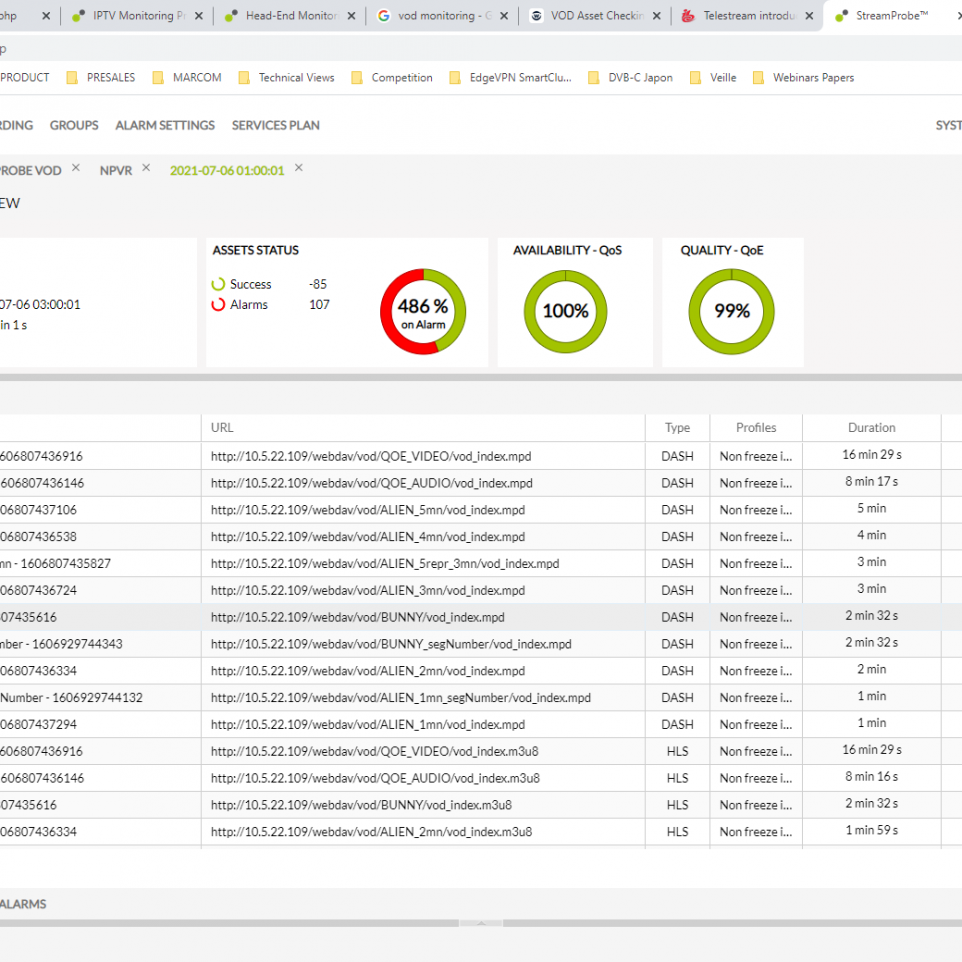Switch to the VOD Asset Checking browser tab
The width and height of the screenshot is (962, 962).
(590, 16)
